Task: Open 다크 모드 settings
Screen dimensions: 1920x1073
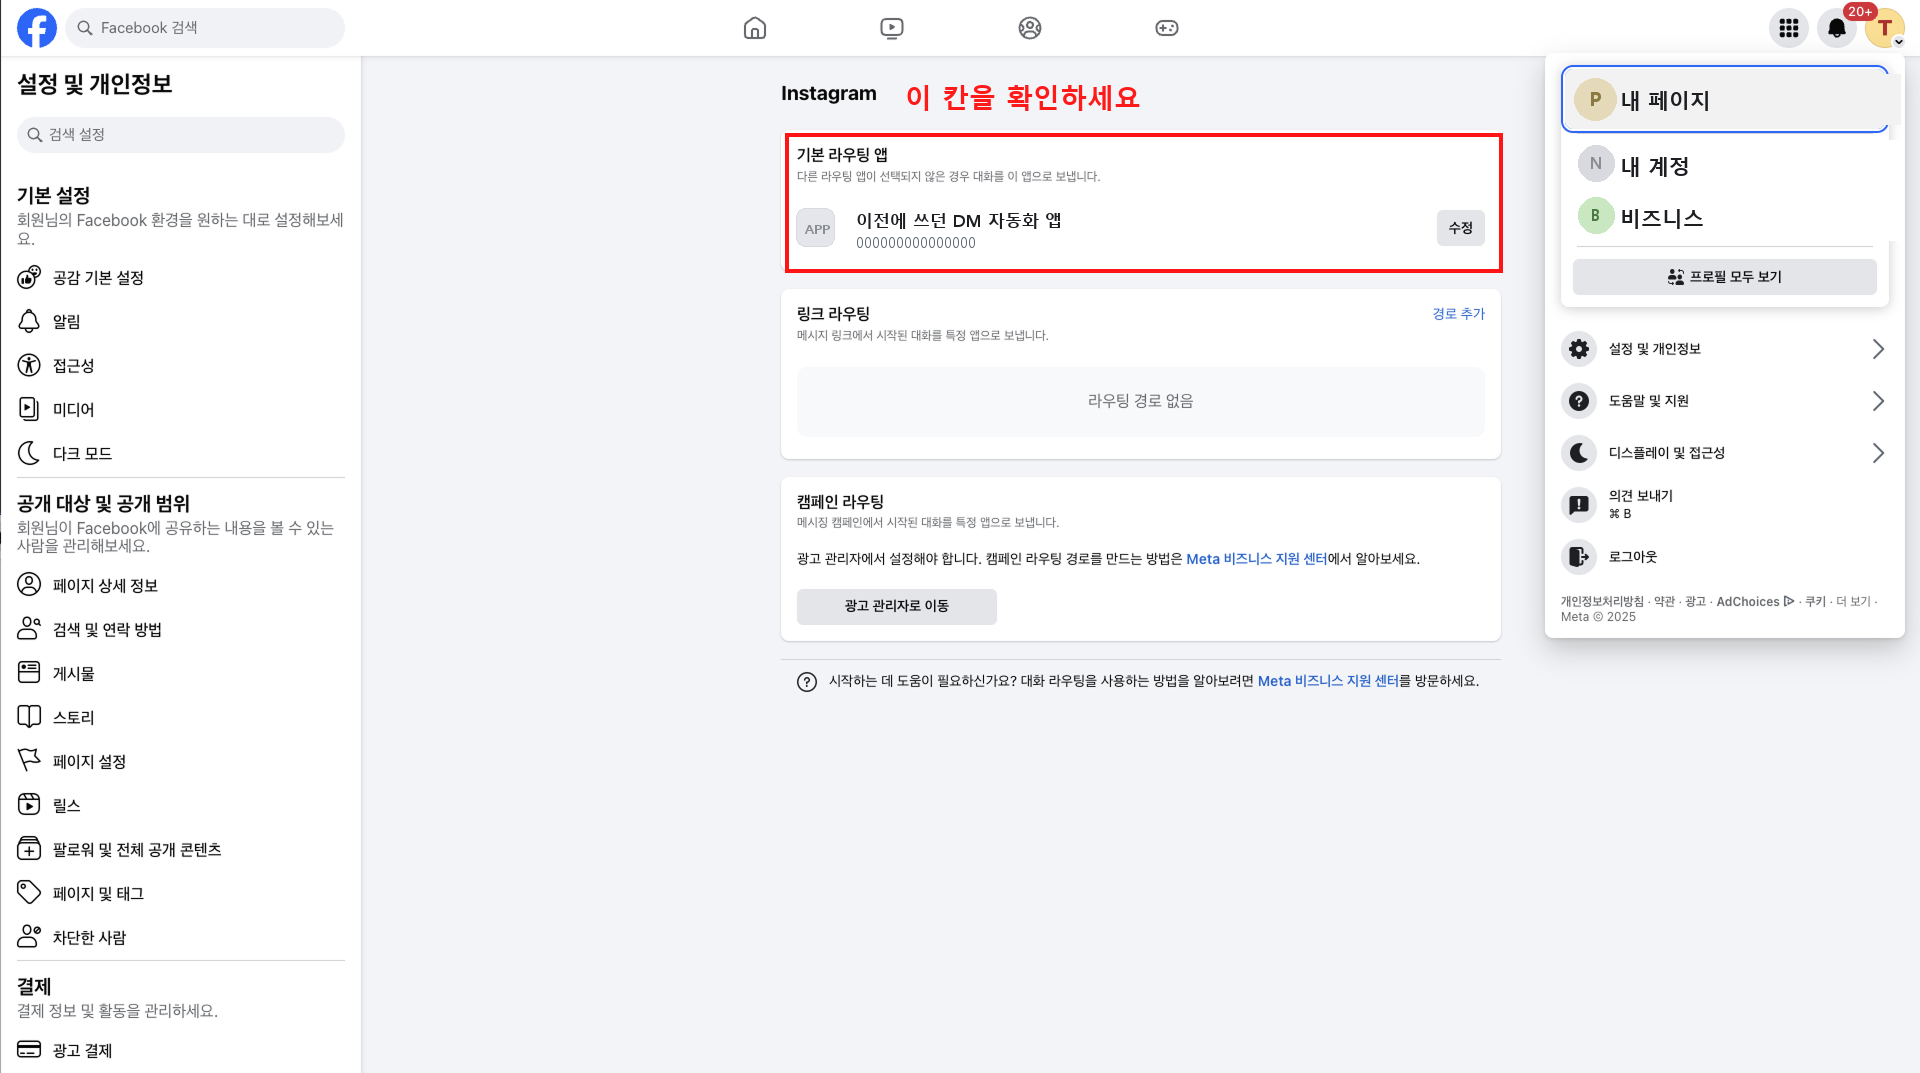Action: click(x=181, y=454)
